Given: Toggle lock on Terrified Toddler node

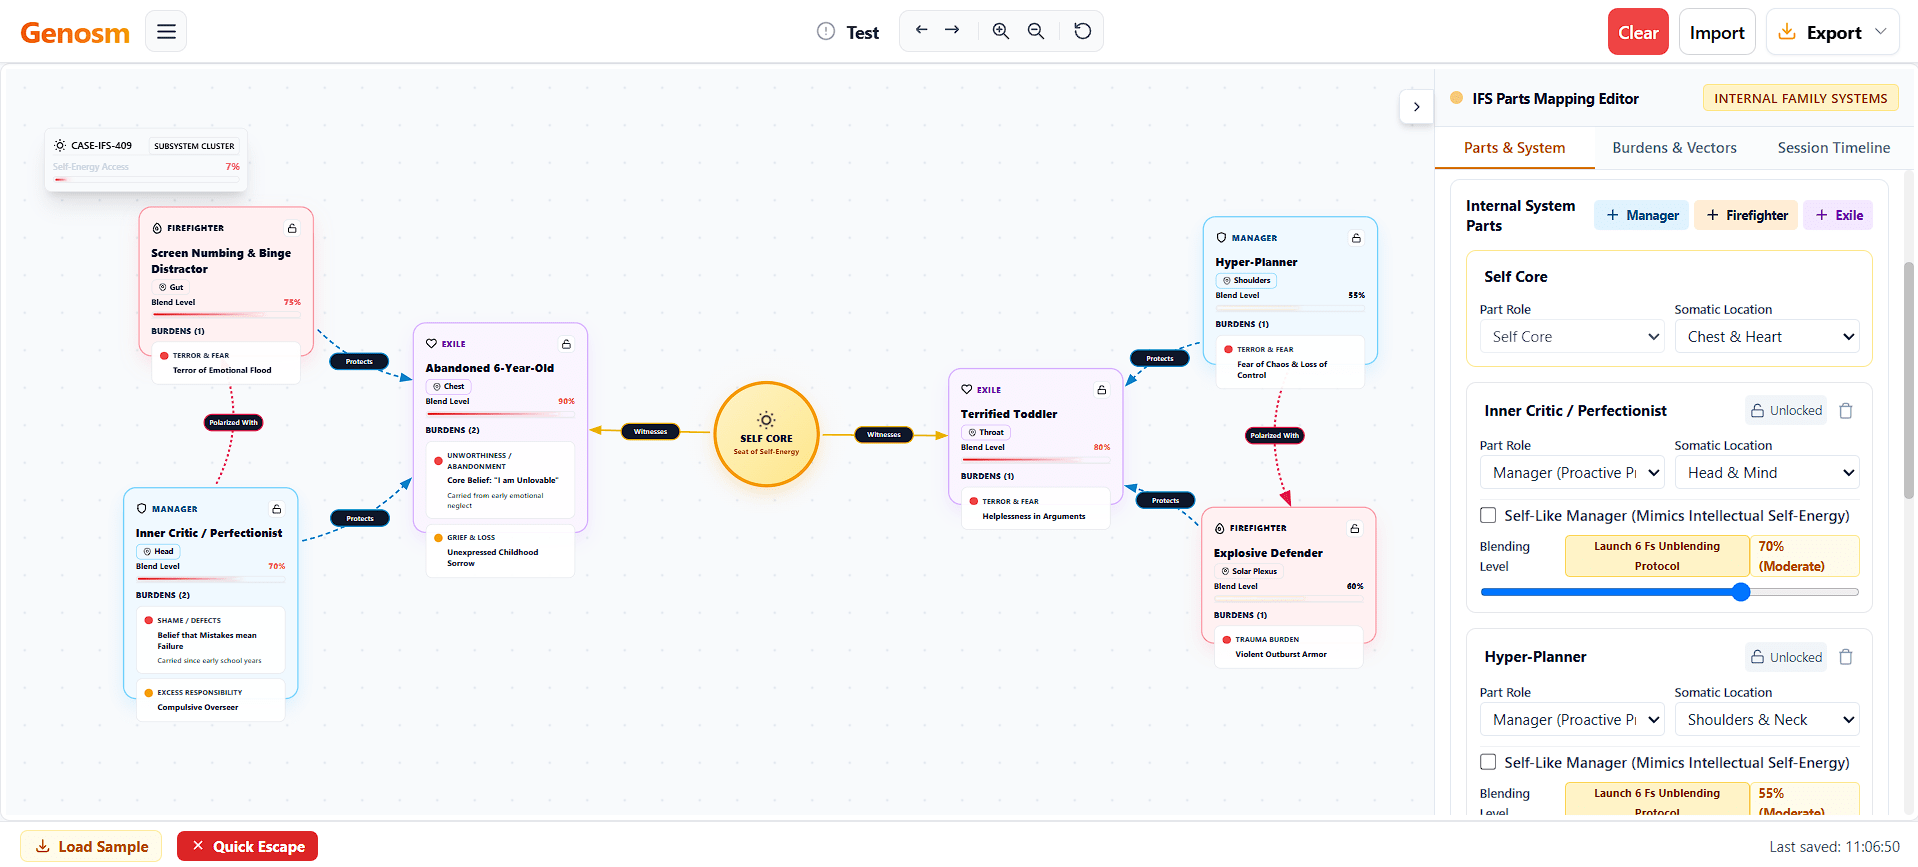Looking at the screenshot, I should tap(1102, 390).
